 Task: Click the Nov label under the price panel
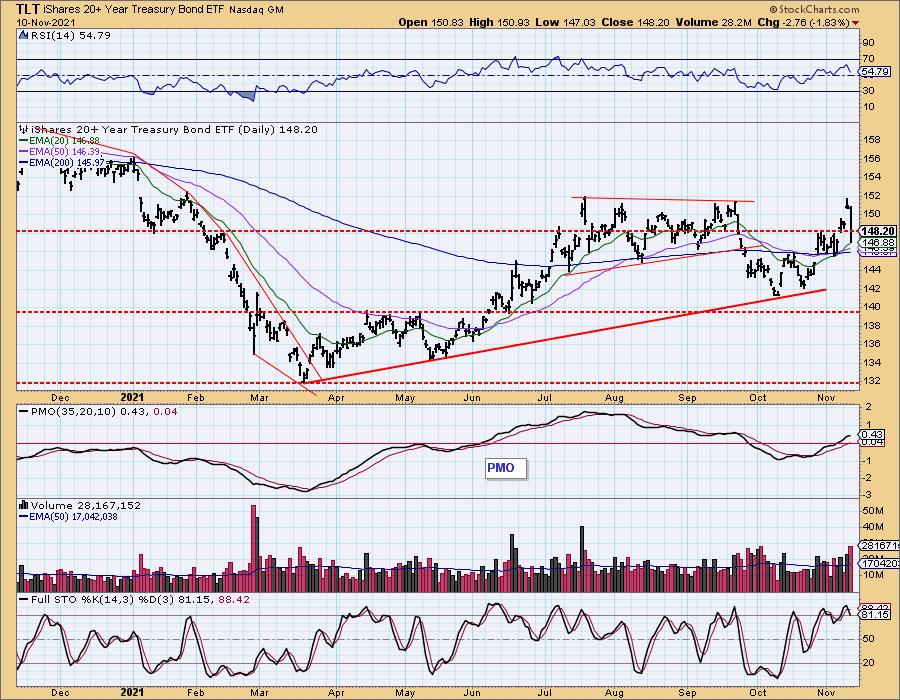click(826, 397)
